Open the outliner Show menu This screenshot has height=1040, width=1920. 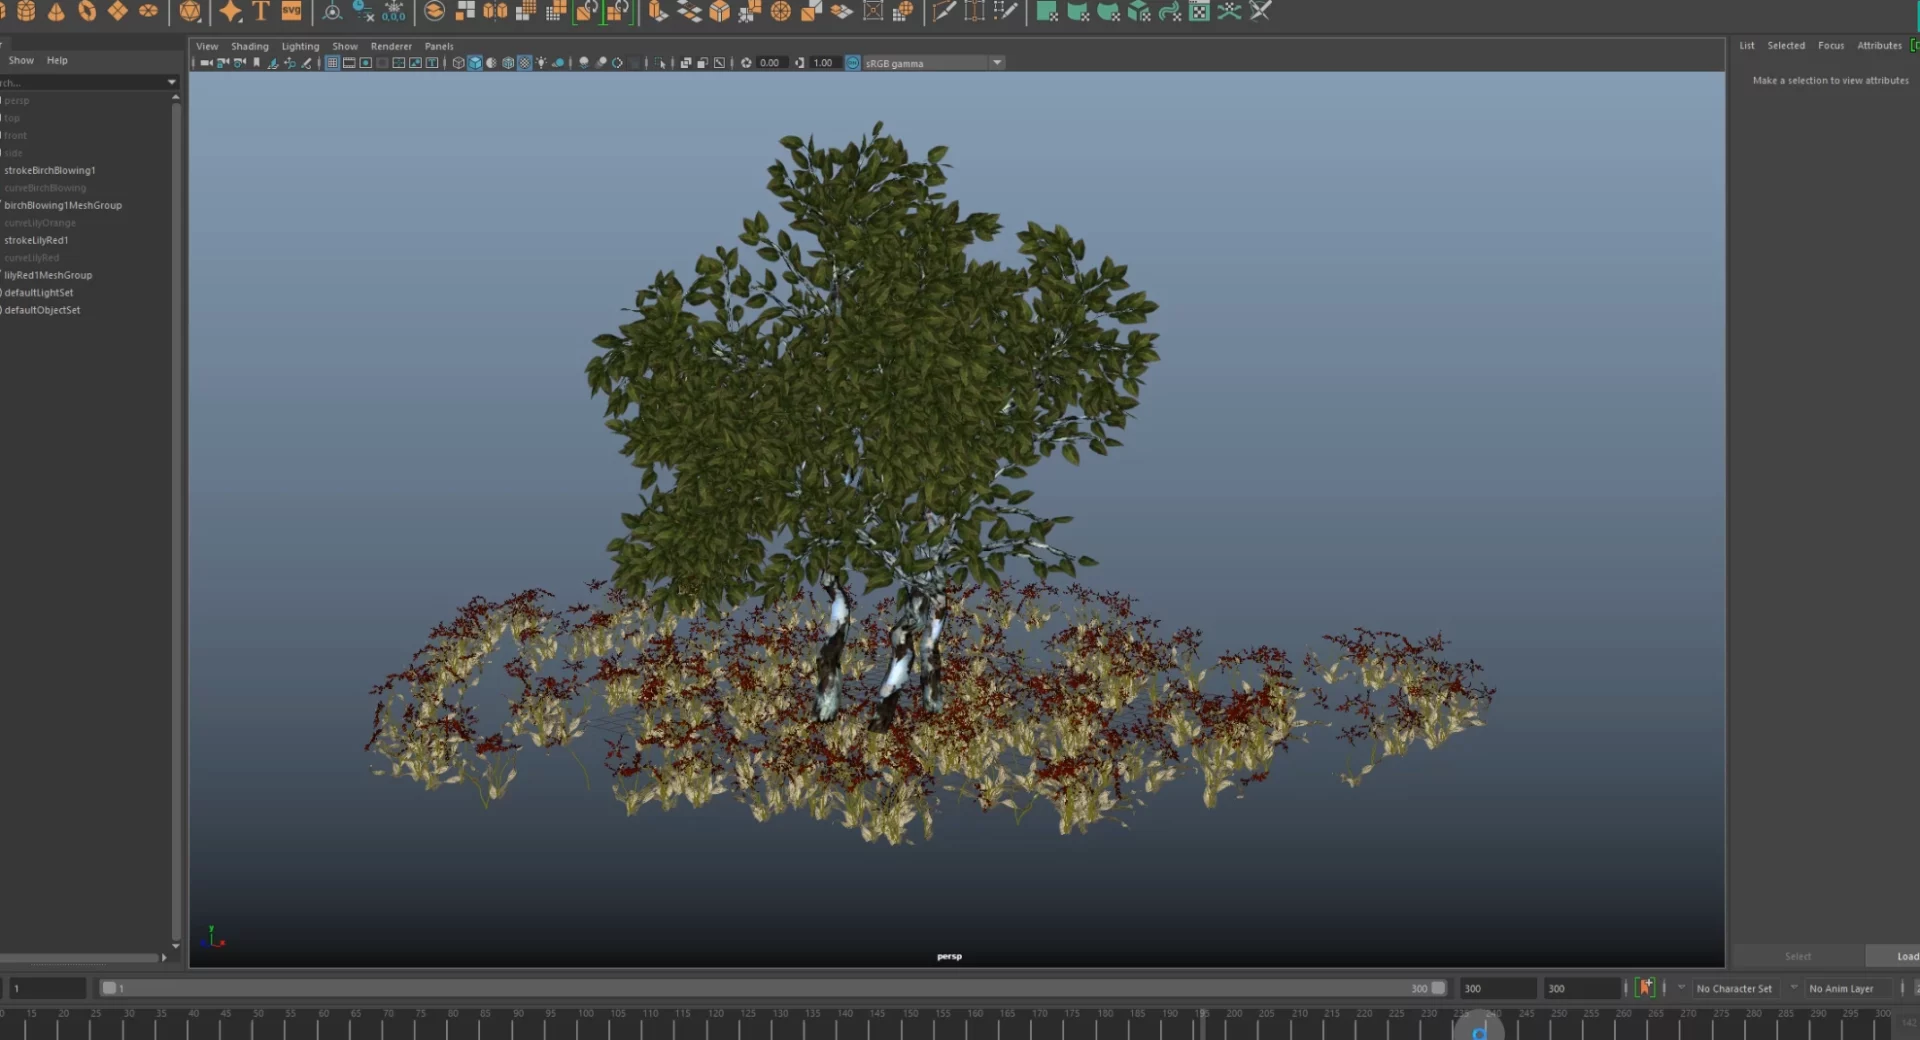[21, 60]
